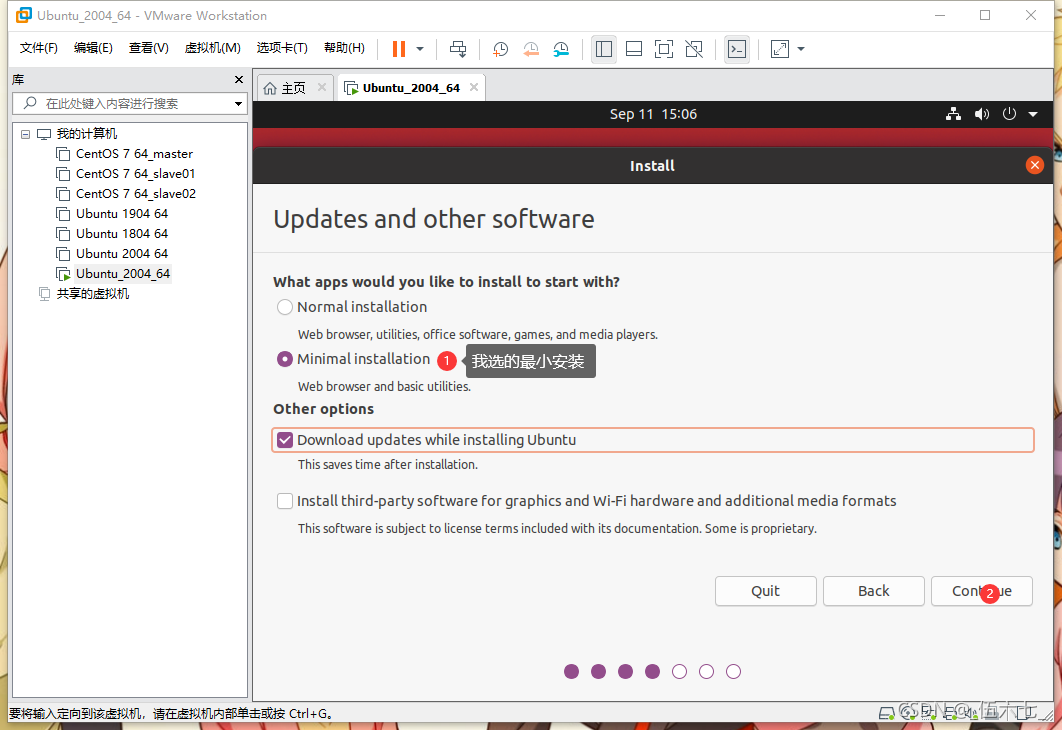Send Ctrl+Alt+Del to virtual machine
Viewport: 1062px width, 730px height.
tap(458, 49)
